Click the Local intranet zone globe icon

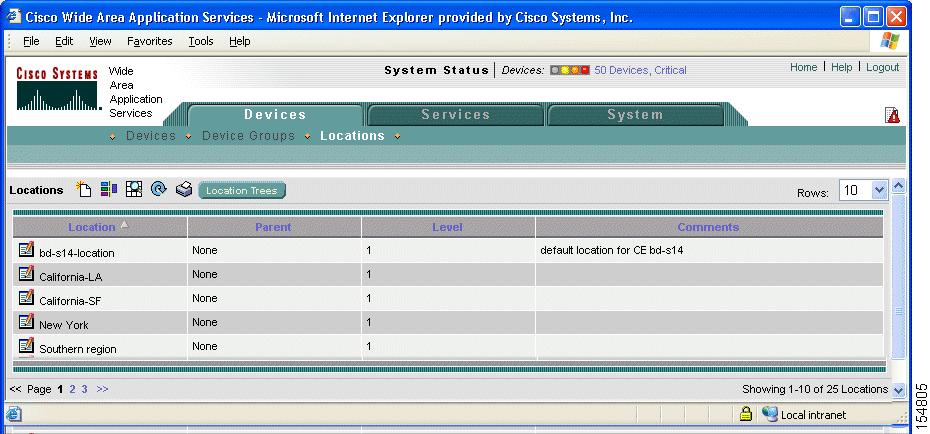point(770,414)
